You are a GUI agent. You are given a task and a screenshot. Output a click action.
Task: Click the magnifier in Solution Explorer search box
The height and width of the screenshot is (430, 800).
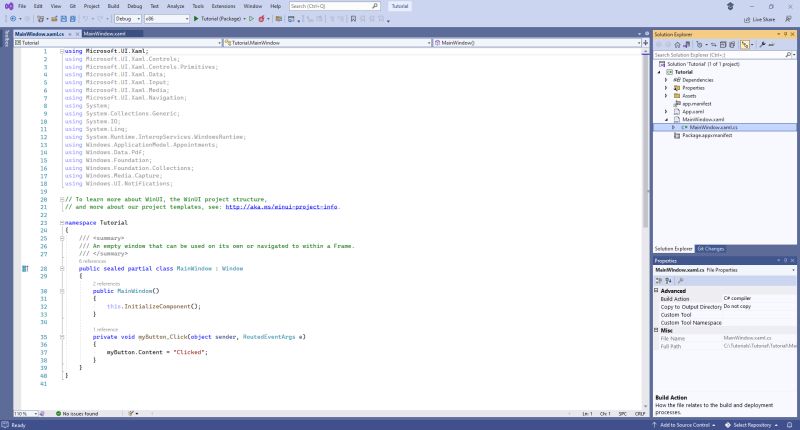(788, 55)
